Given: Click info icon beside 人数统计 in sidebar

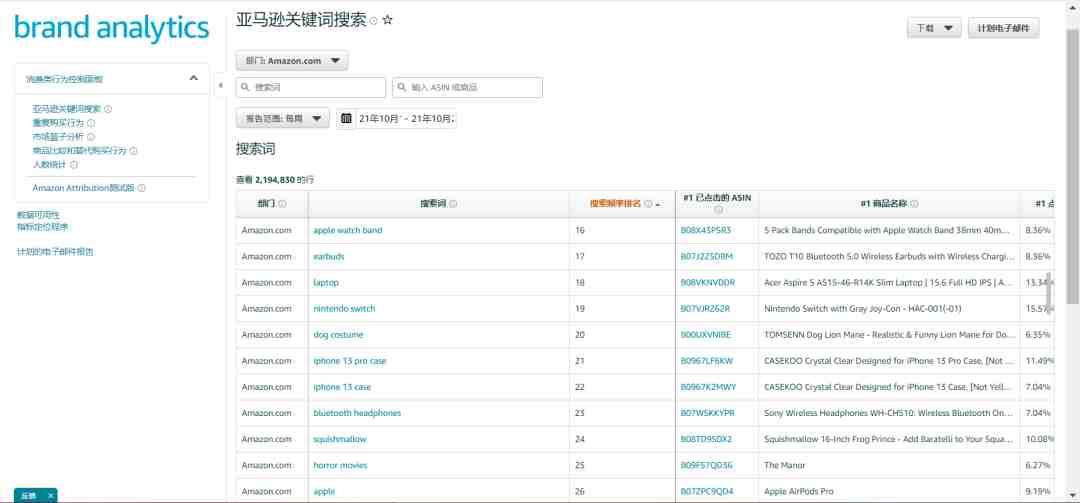Looking at the screenshot, I should (74, 165).
